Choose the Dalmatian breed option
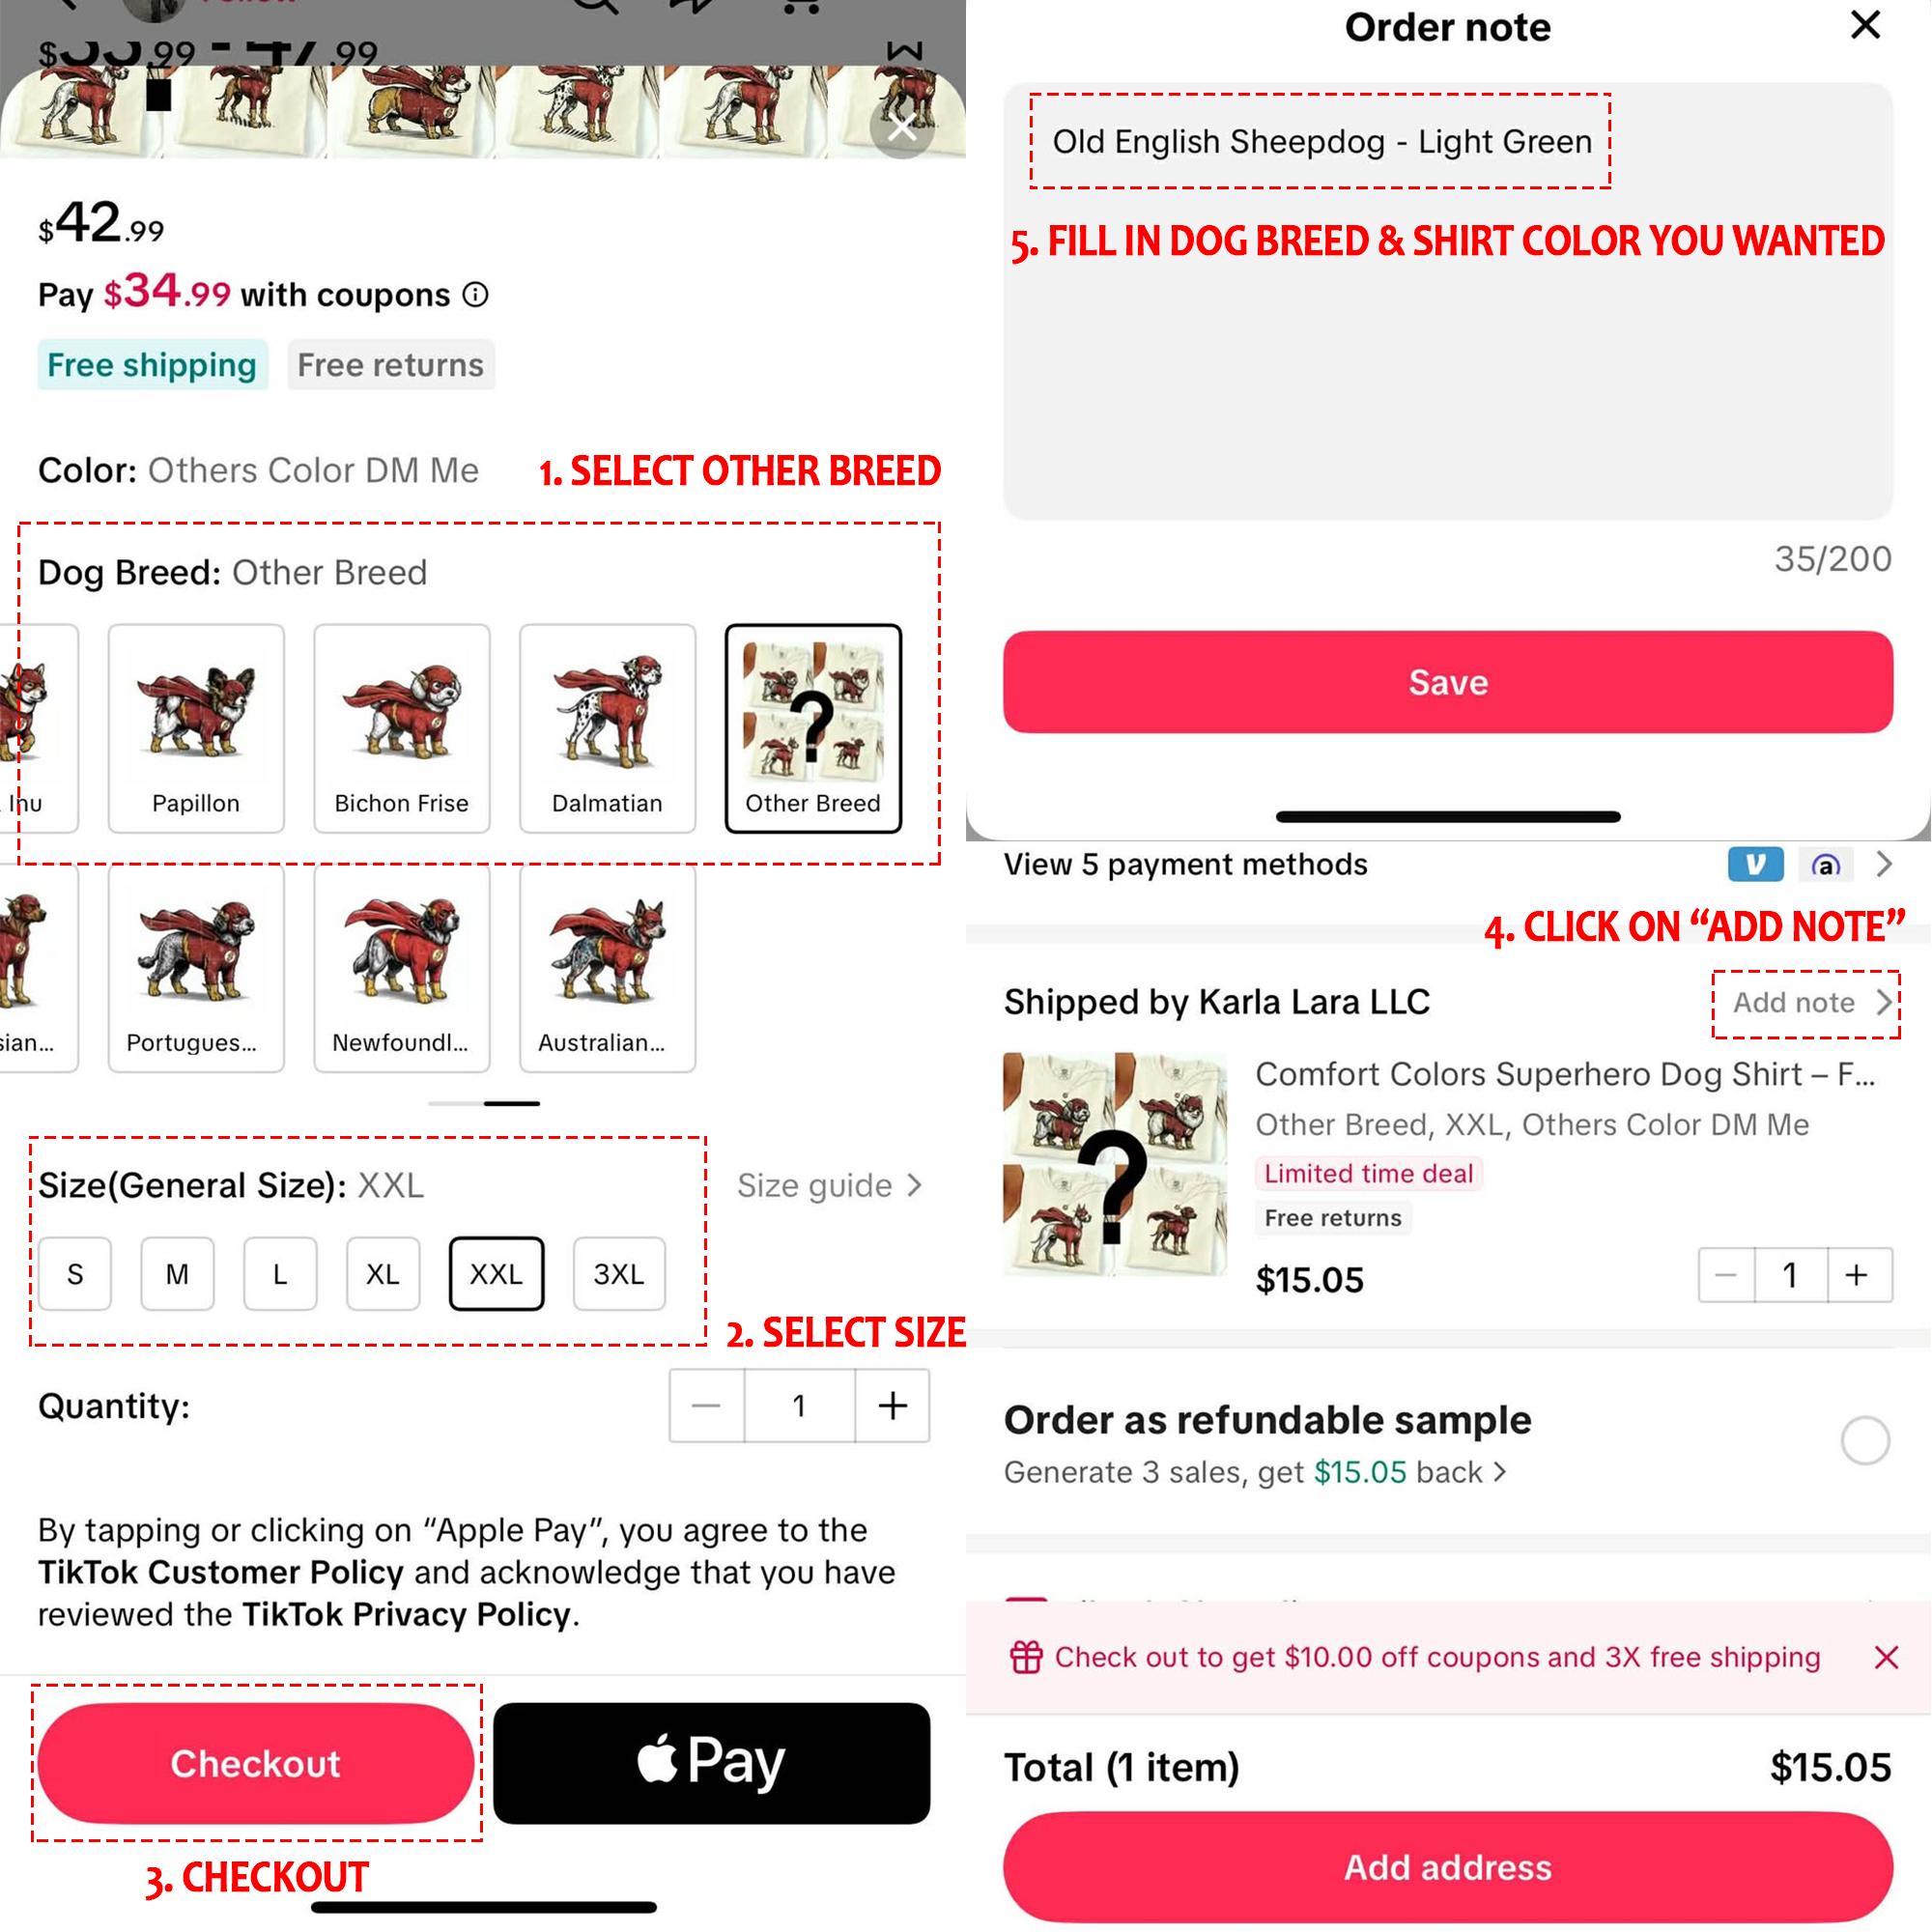The image size is (1932, 1932). coord(607,728)
